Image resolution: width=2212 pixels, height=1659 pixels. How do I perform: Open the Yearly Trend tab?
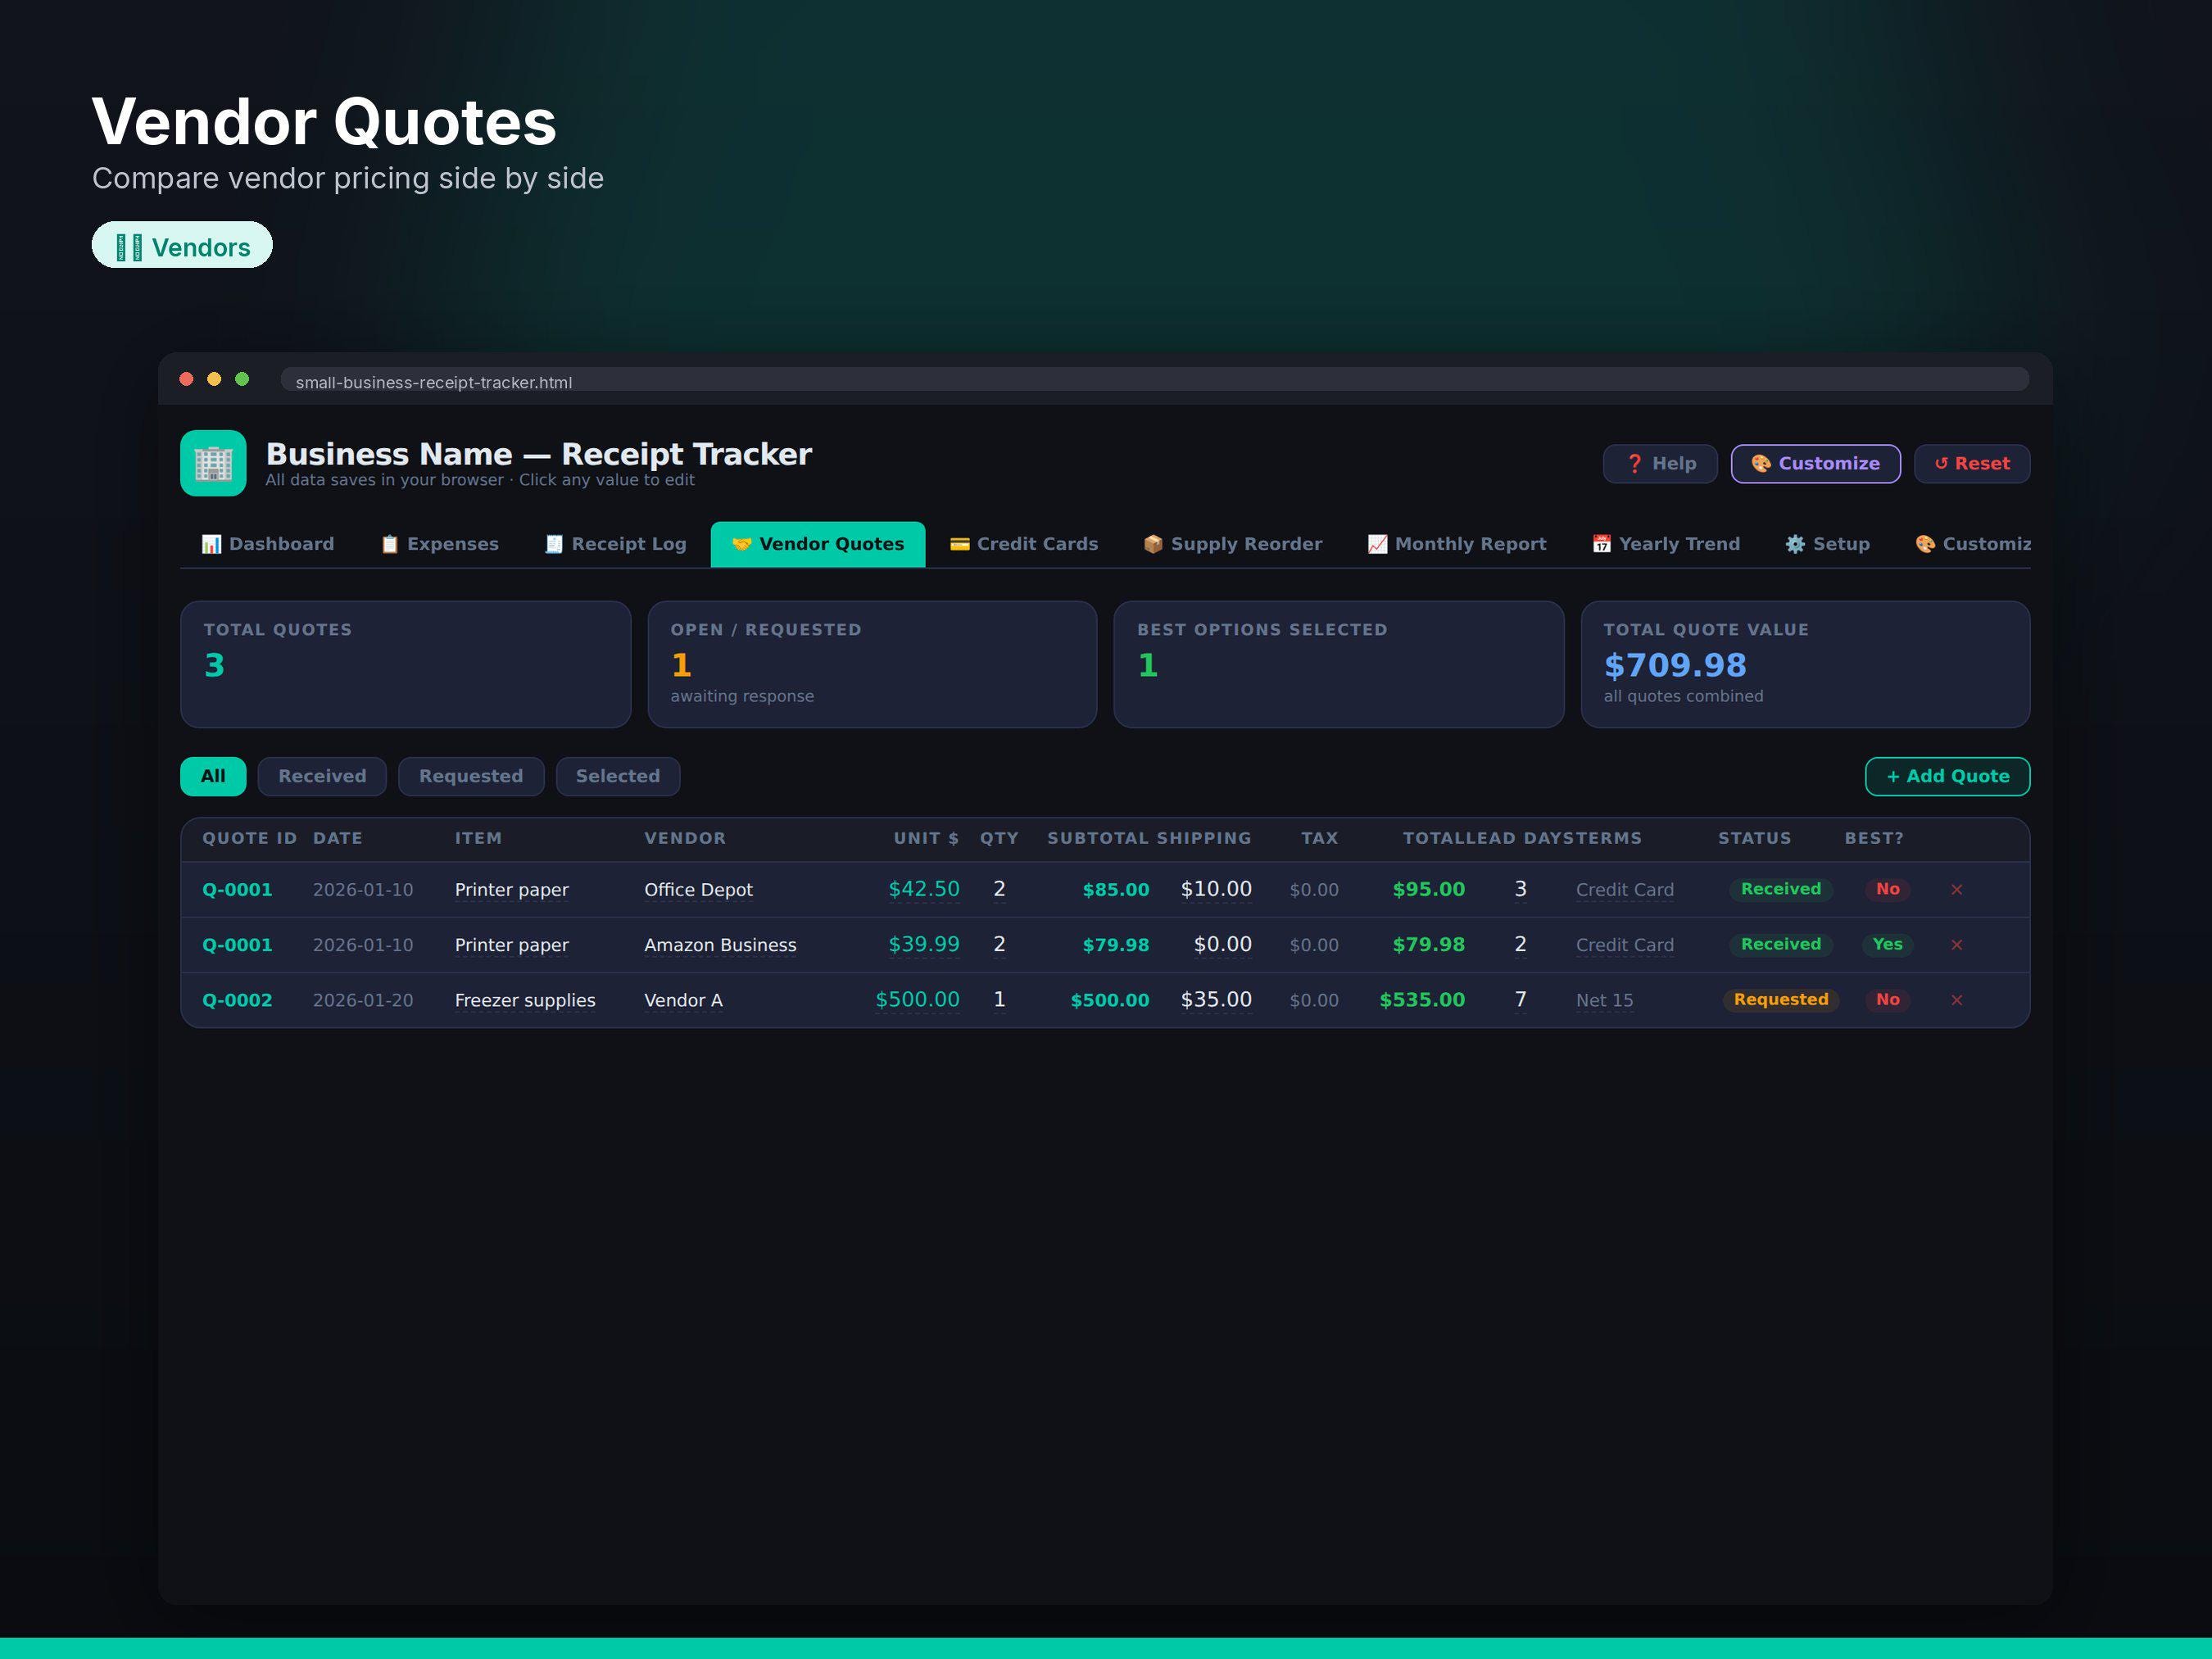pos(1666,544)
